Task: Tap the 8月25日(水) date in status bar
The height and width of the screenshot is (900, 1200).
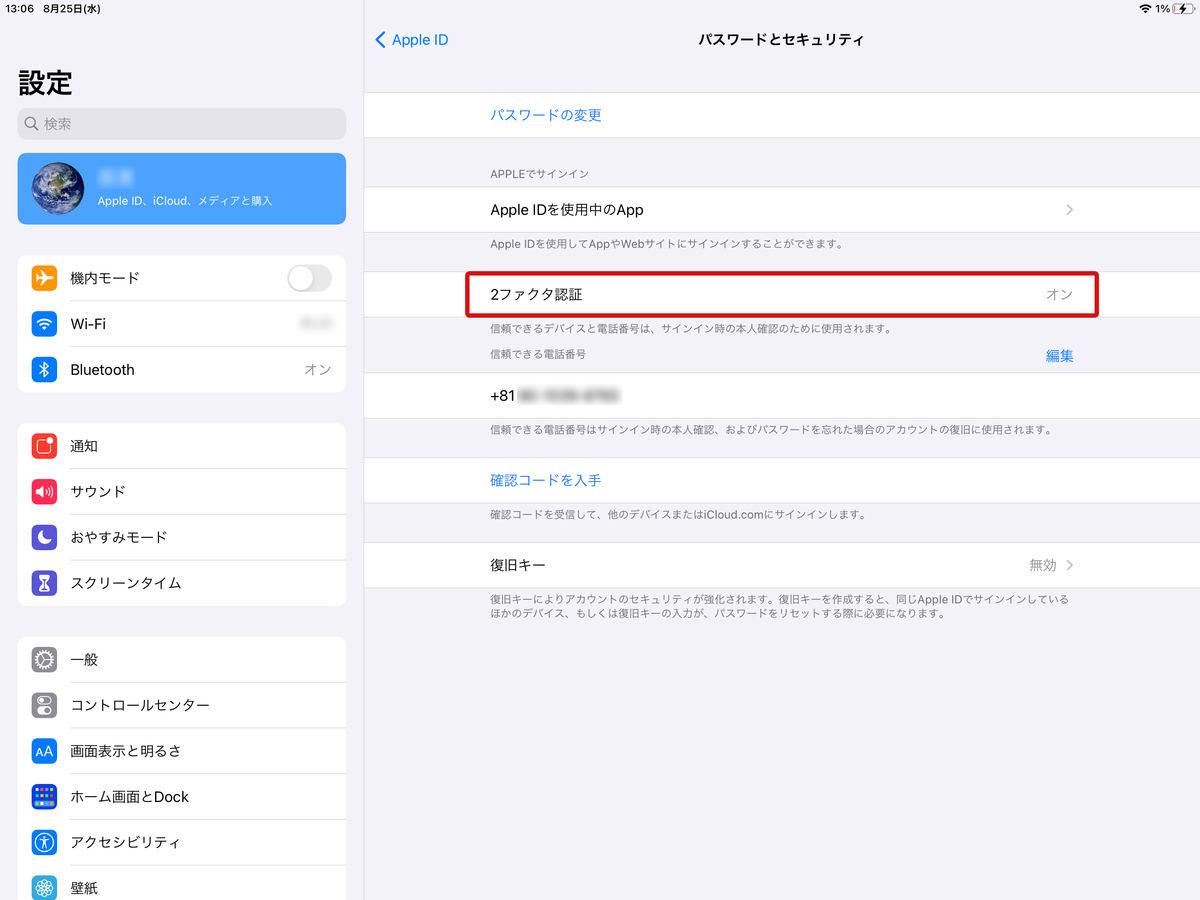Action: pos(74,9)
